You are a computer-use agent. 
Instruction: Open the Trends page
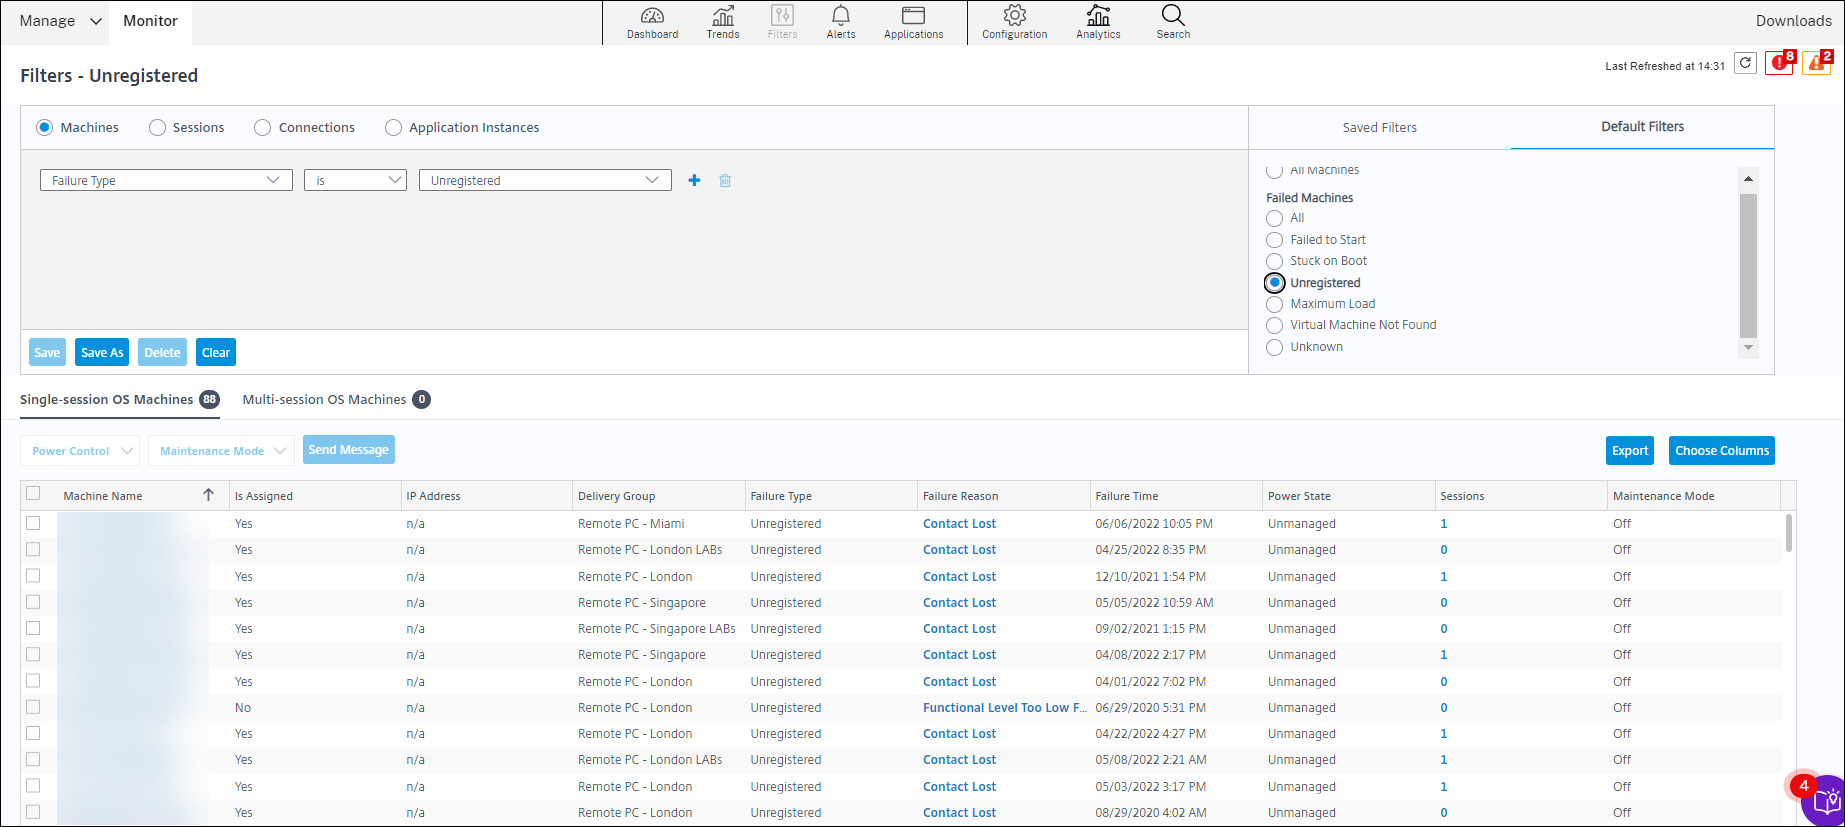(x=722, y=22)
